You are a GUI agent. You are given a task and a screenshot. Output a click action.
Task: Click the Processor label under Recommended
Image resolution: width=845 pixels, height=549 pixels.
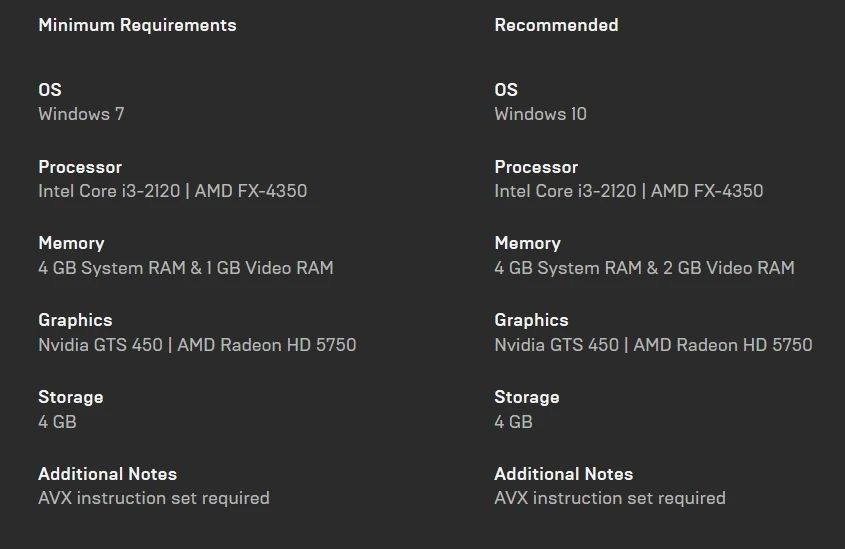536,167
